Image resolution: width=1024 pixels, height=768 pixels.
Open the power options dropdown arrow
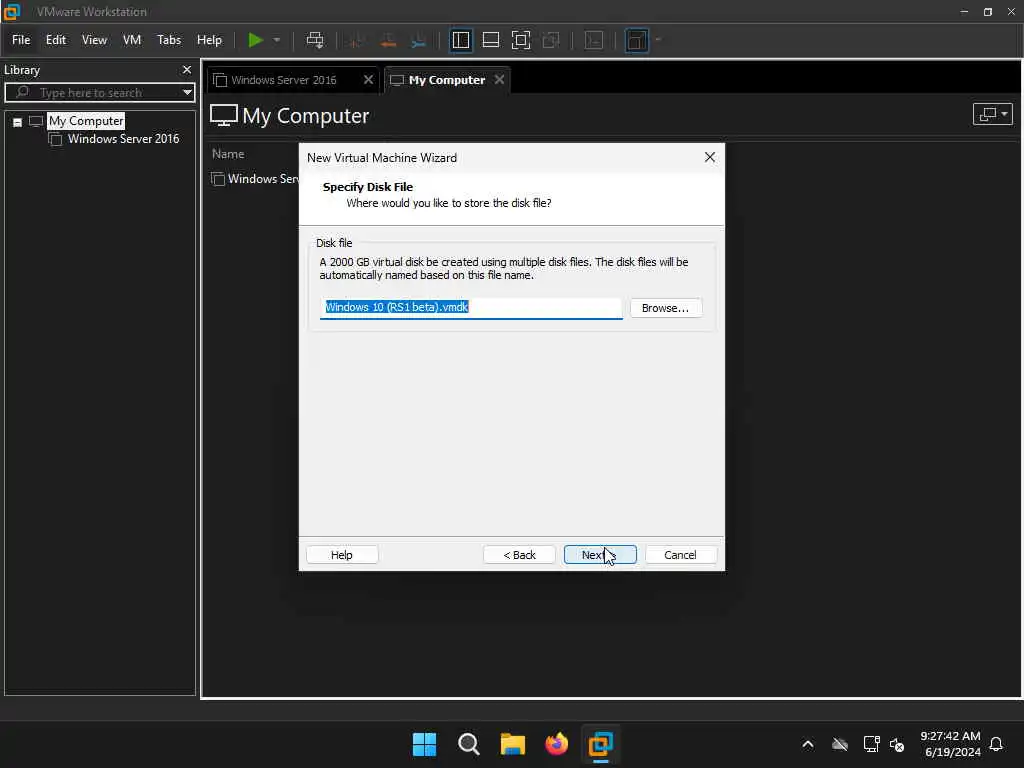point(277,40)
